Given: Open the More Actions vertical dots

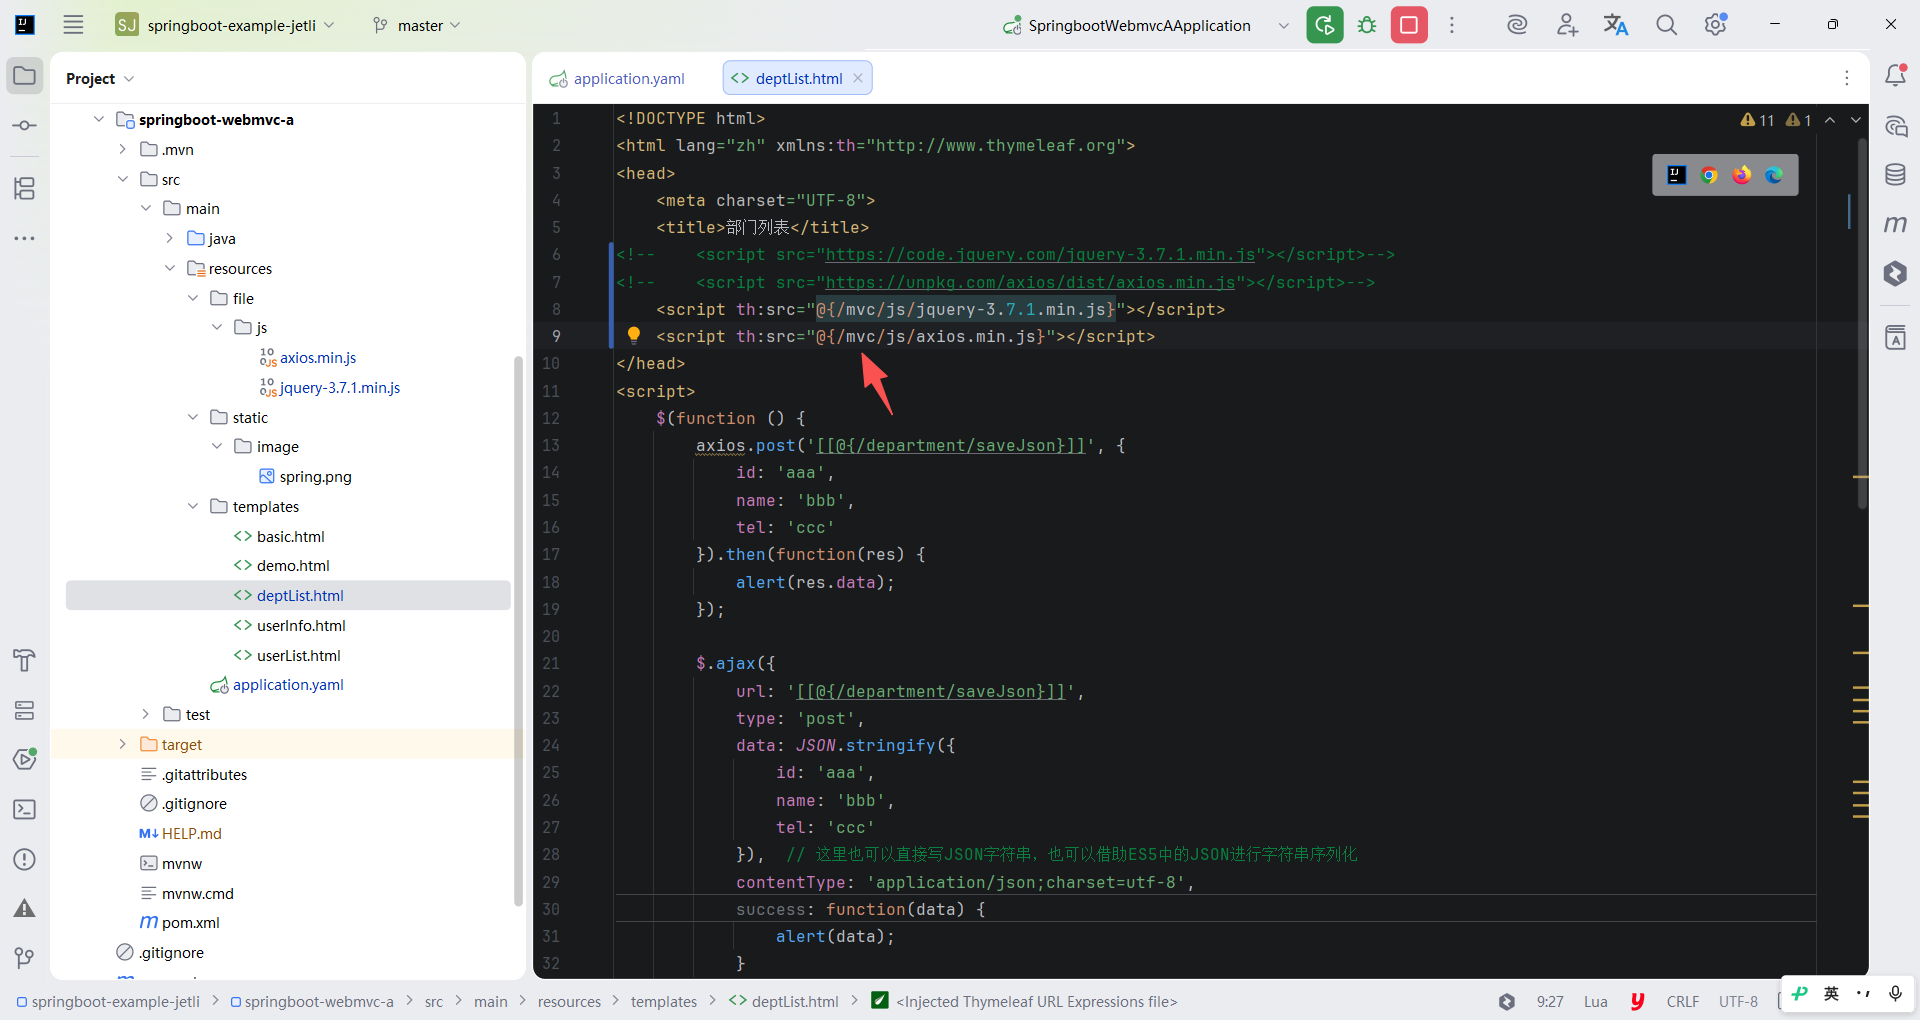Looking at the screenshot, I should pos(1452,25).
